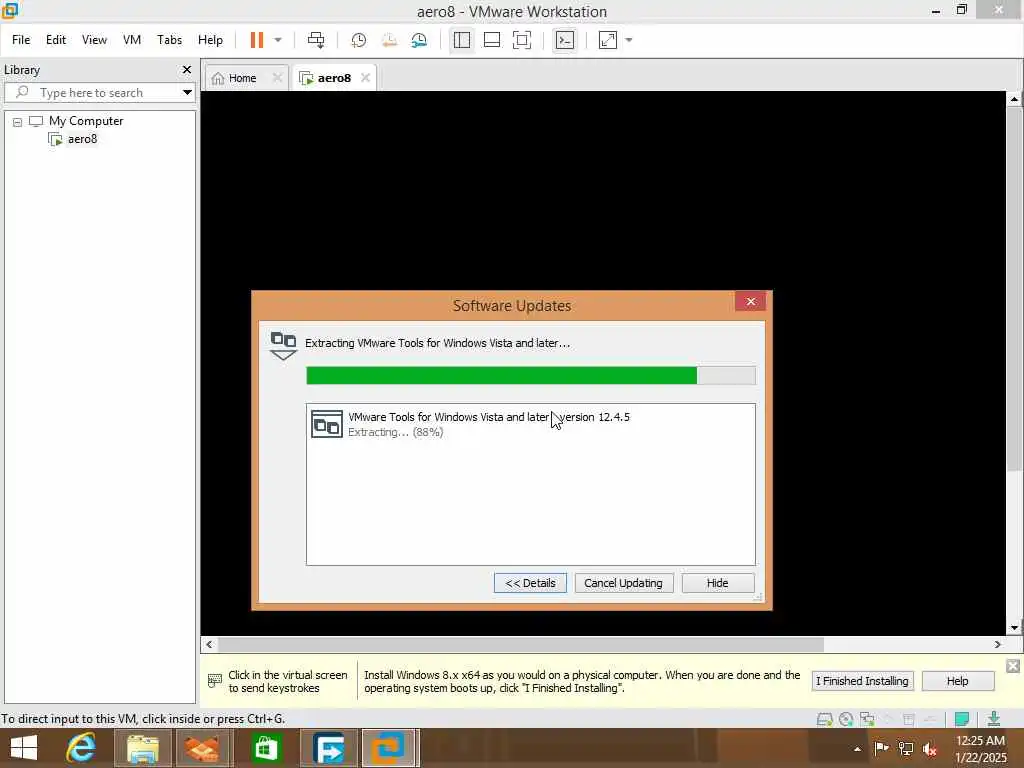Pause the VM with the orange toolbar button
This screenshot has height=768, width=1024.
point(257,40)
